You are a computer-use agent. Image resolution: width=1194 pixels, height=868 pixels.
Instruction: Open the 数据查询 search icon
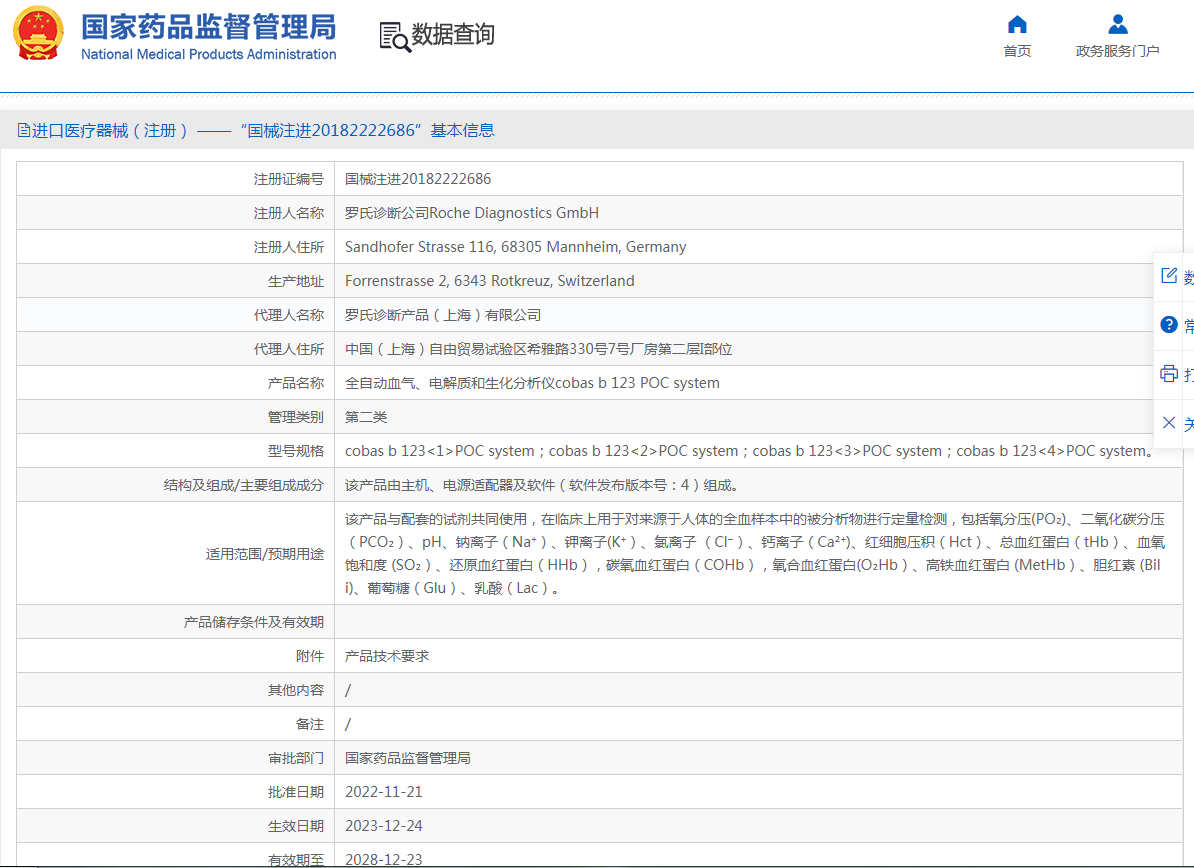pos(394,37)
